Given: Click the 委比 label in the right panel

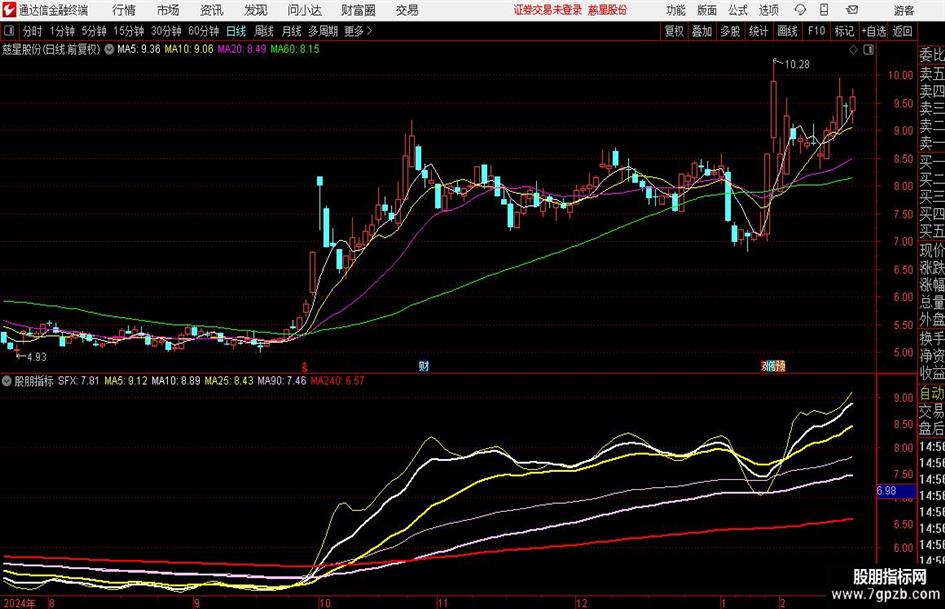Looking at the screenshot, I should point(931,55).
